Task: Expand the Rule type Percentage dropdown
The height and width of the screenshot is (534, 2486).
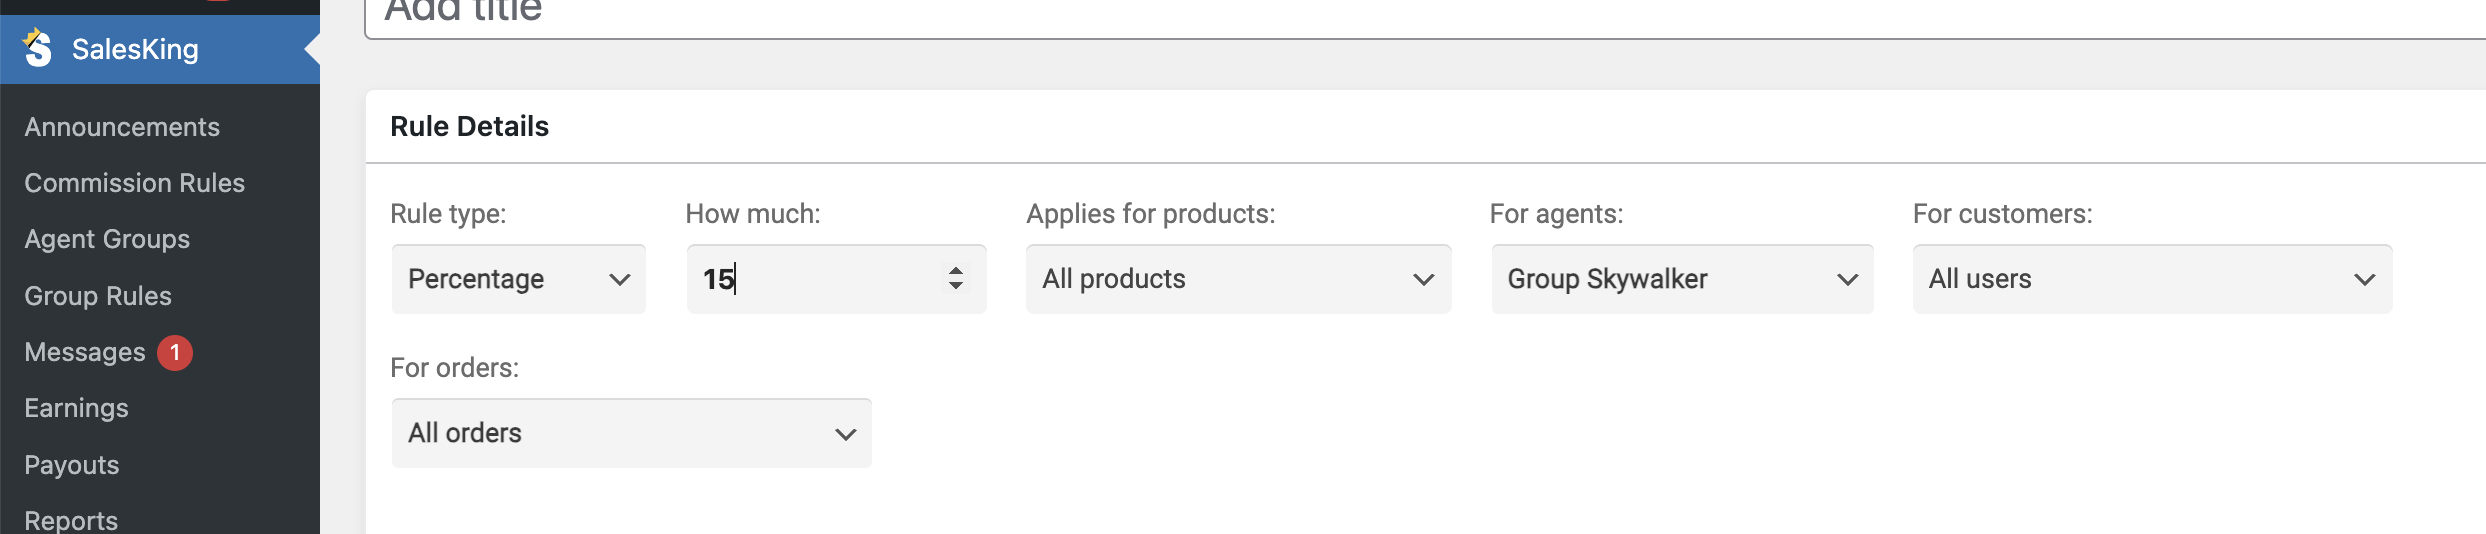Action: [x=518, y=279]
